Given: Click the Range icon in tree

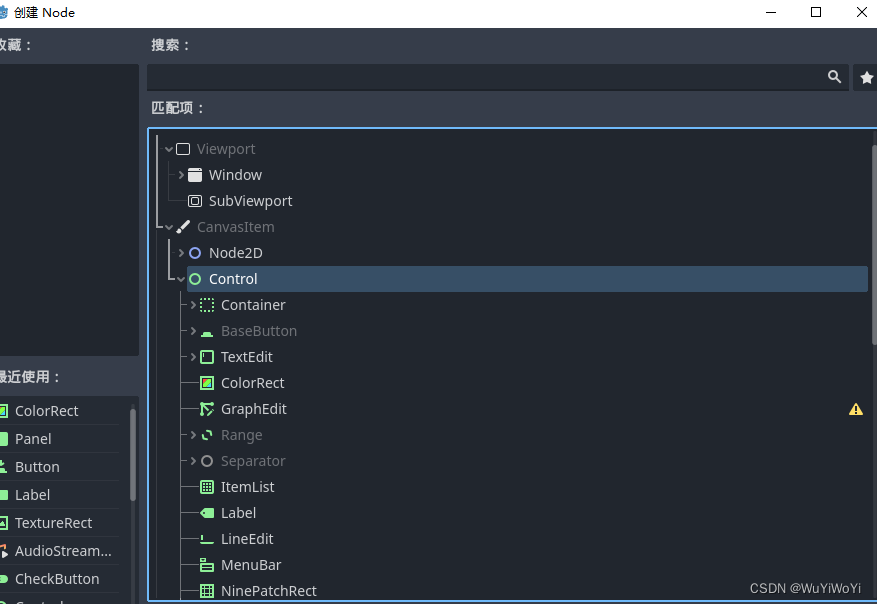Looking at the screenshot, I should [207, 435].
